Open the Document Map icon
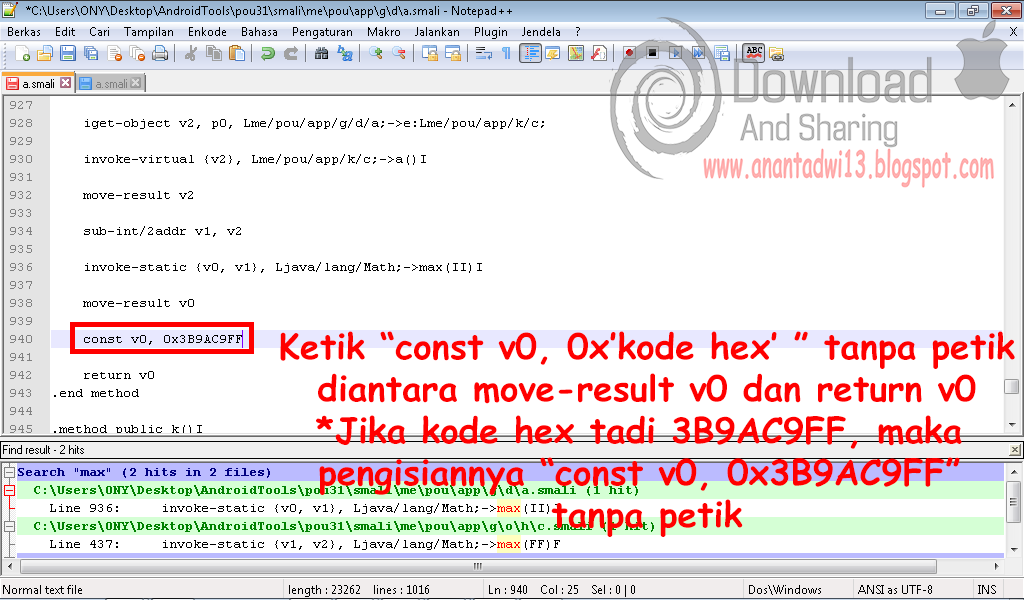Screen dimensions: 1024x600 pos(575,54)
